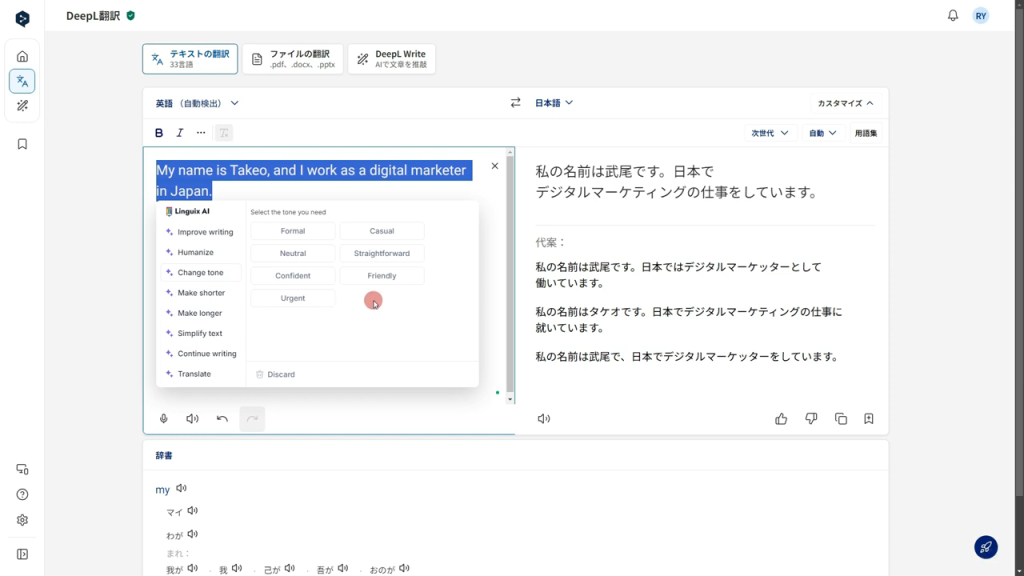1024x576 pixels.
Task: Open target language dropdown 日本語
Action: [x=554, y=103]
